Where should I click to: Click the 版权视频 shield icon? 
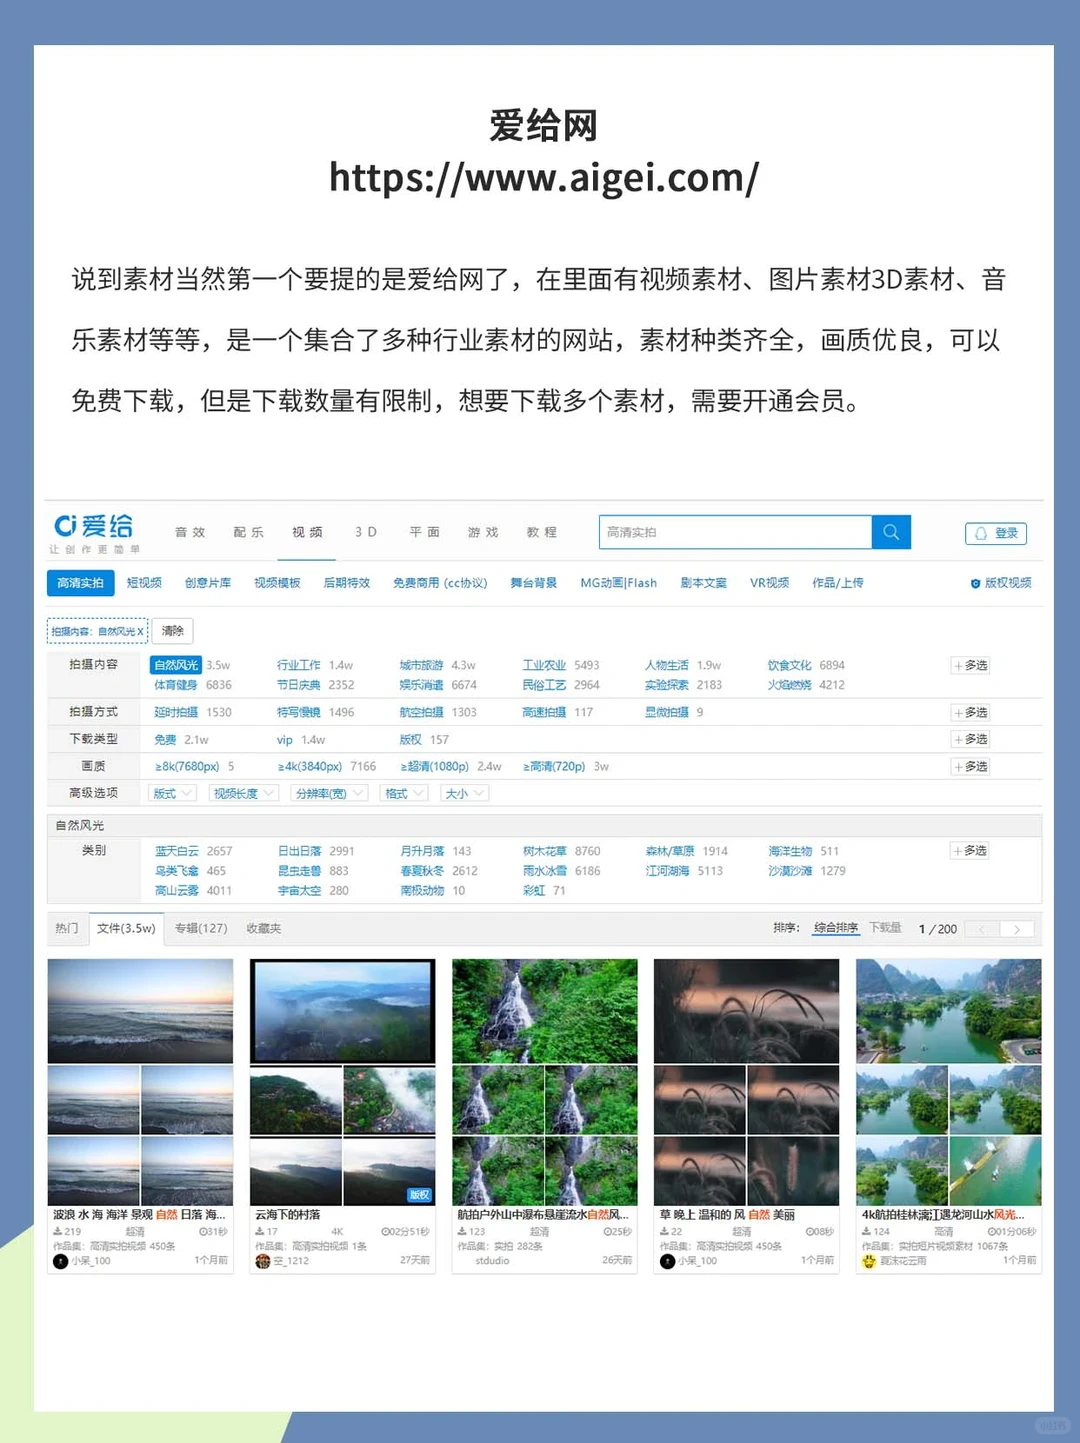[975, 583]
